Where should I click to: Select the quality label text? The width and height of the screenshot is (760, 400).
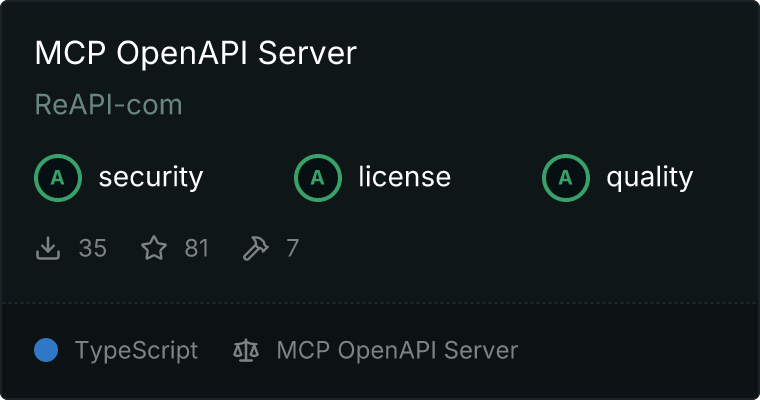pyautogui.click(x=649, y=178)
